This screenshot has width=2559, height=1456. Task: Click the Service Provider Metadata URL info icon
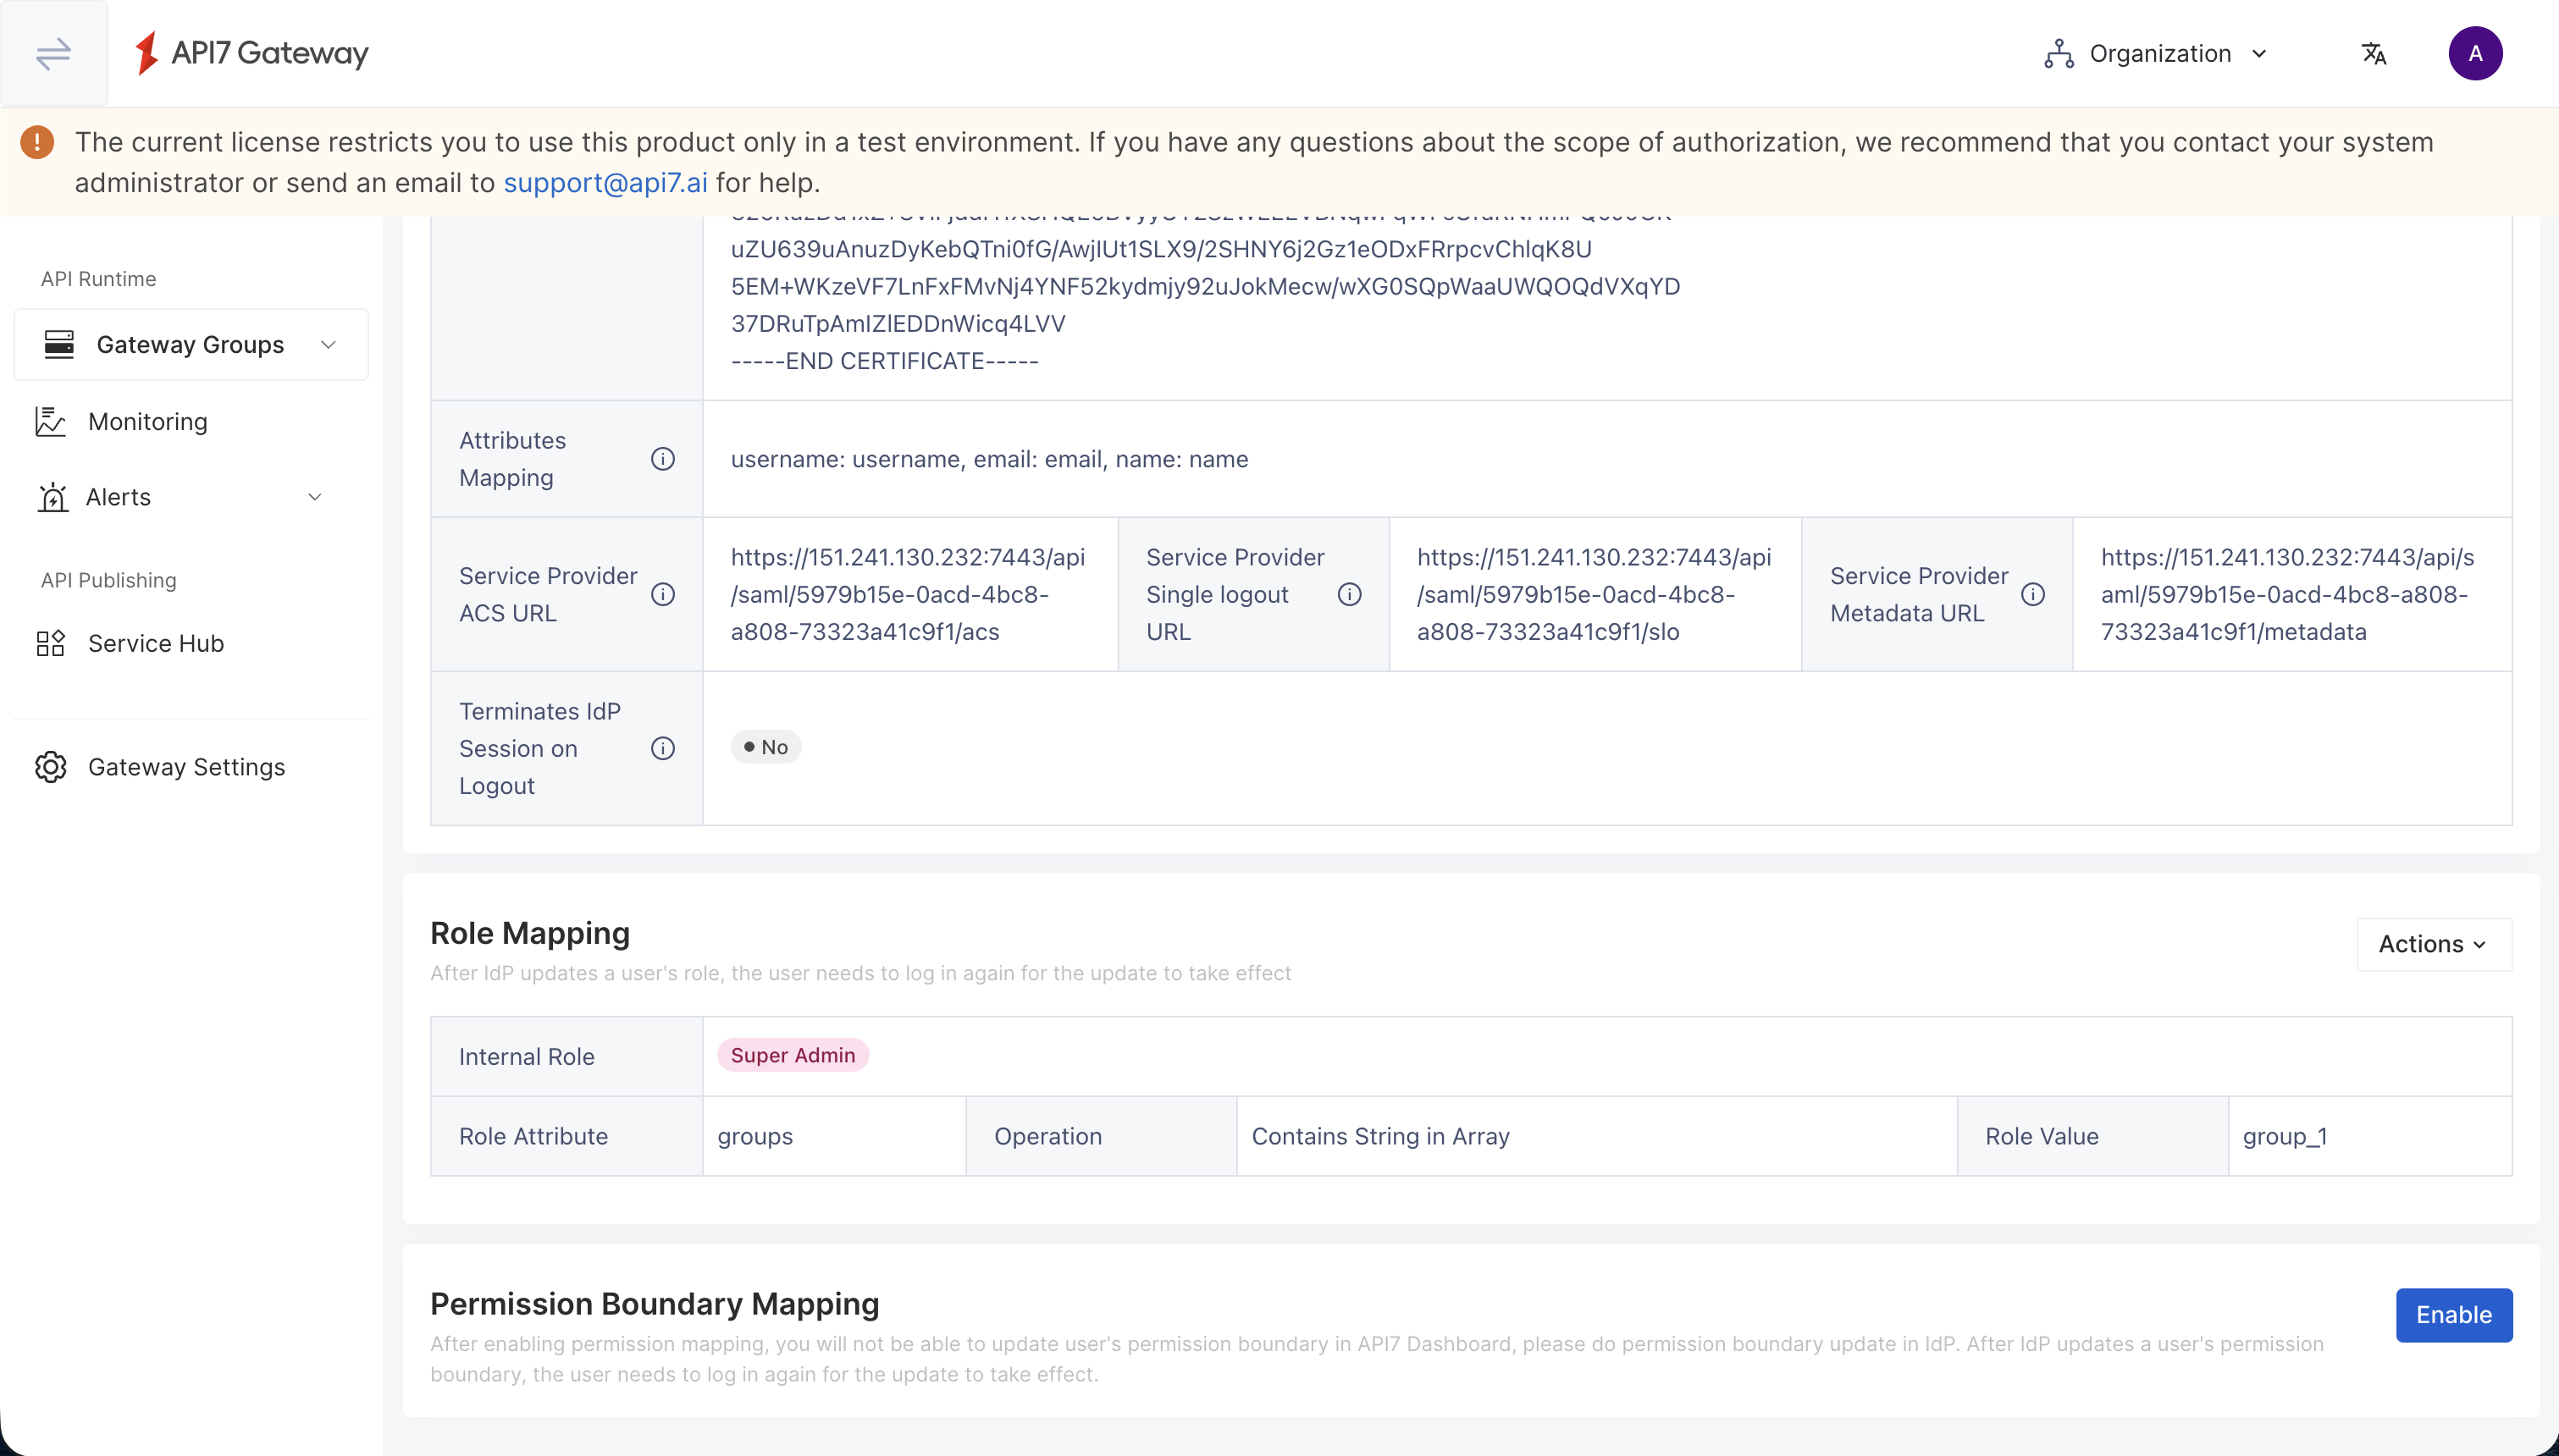coord(2036,593)
